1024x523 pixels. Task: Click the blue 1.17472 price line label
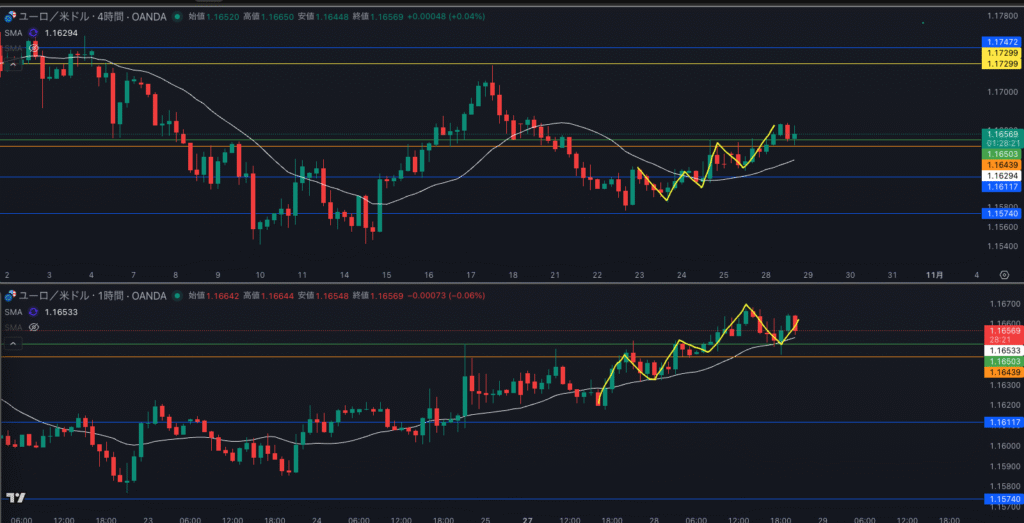coord(1001,41)
